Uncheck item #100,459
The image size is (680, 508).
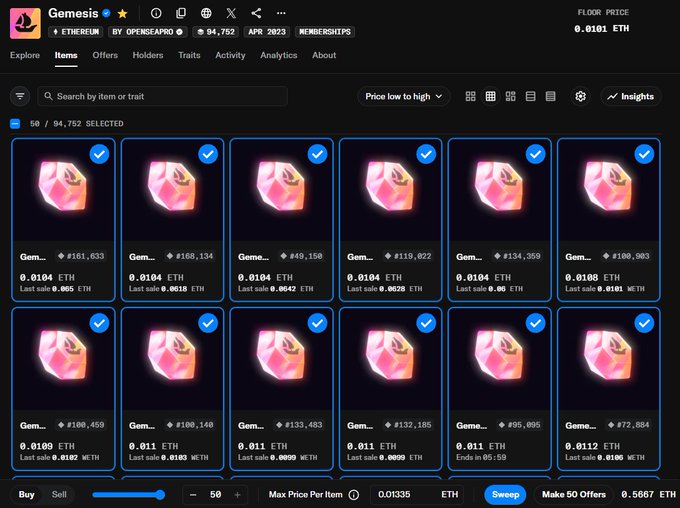click(99, 323)
